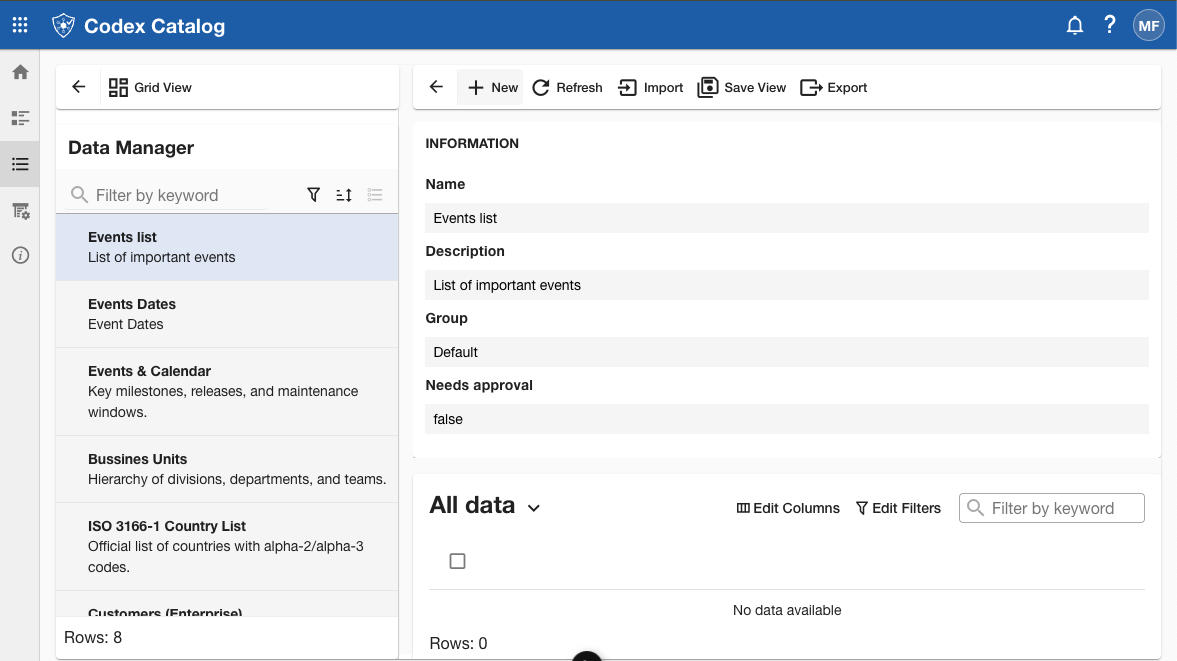Open the help question mark
The image size is (1177, 661).
[x=1109, y=25]
